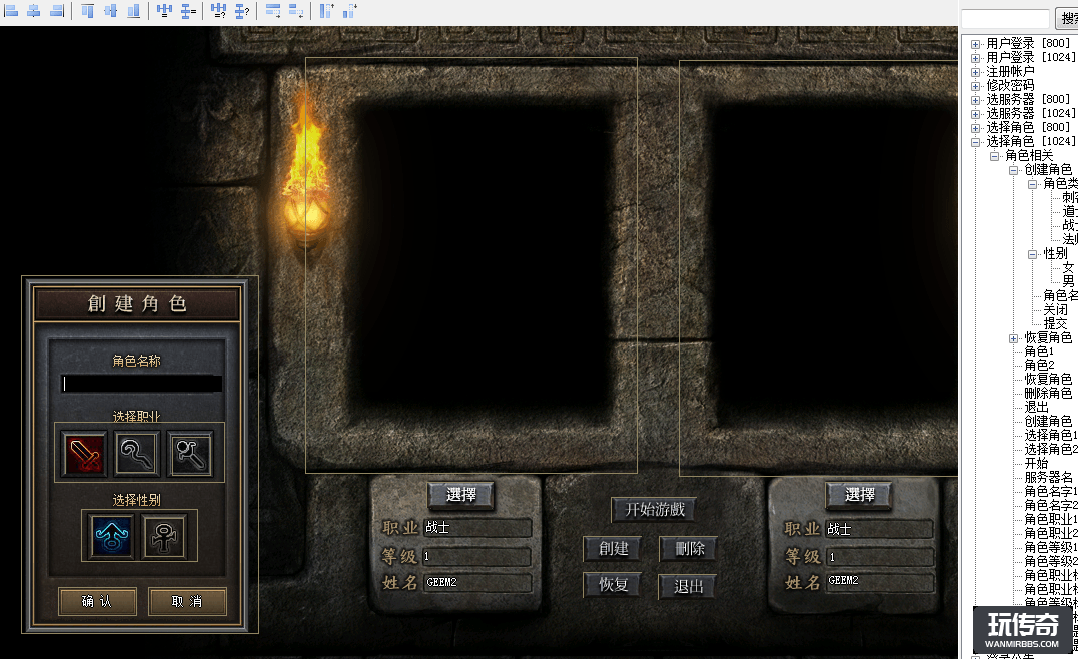This screenshot has width=1078, height=659.
Task: Choose the blue highlighted male gender icon
Action: coord(111,536)
